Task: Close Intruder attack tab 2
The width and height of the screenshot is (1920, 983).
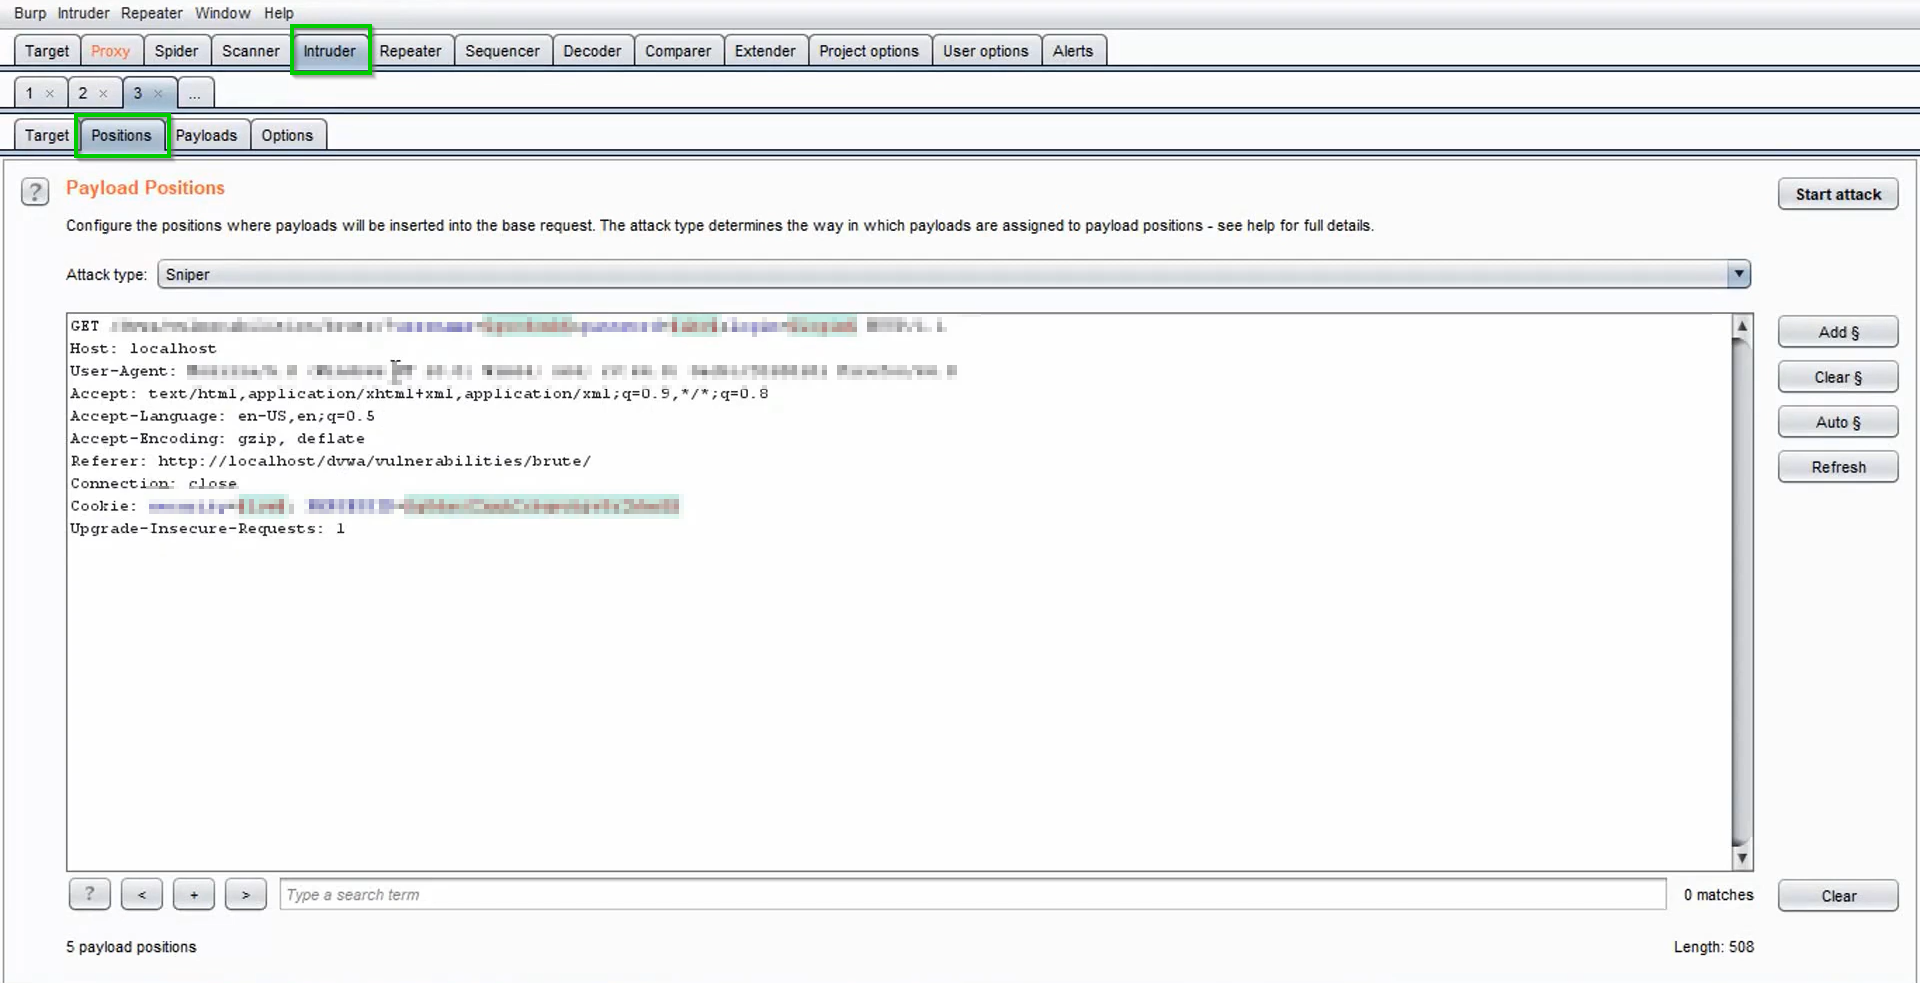Action: tap(105, 92)
